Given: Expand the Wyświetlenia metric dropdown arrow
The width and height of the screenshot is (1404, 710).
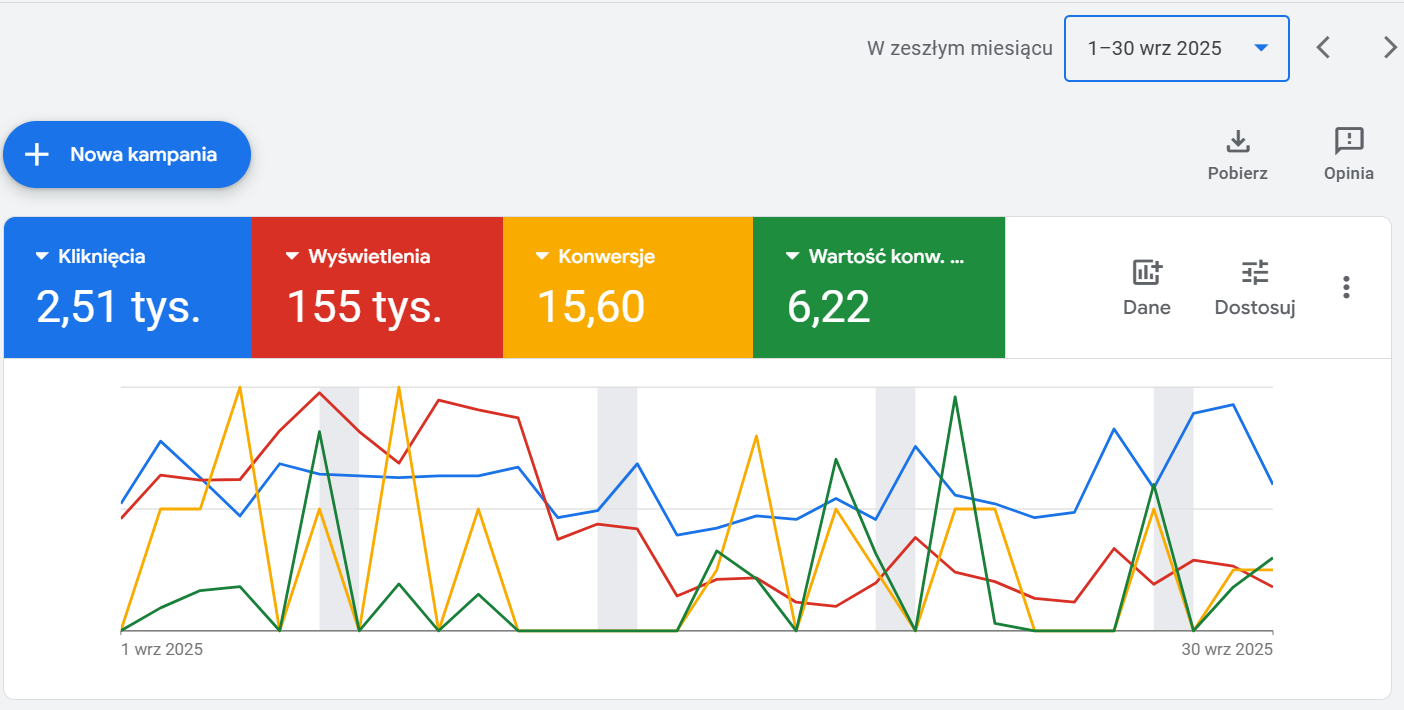Looking at the screenshot, I should [x=292, y=257].
